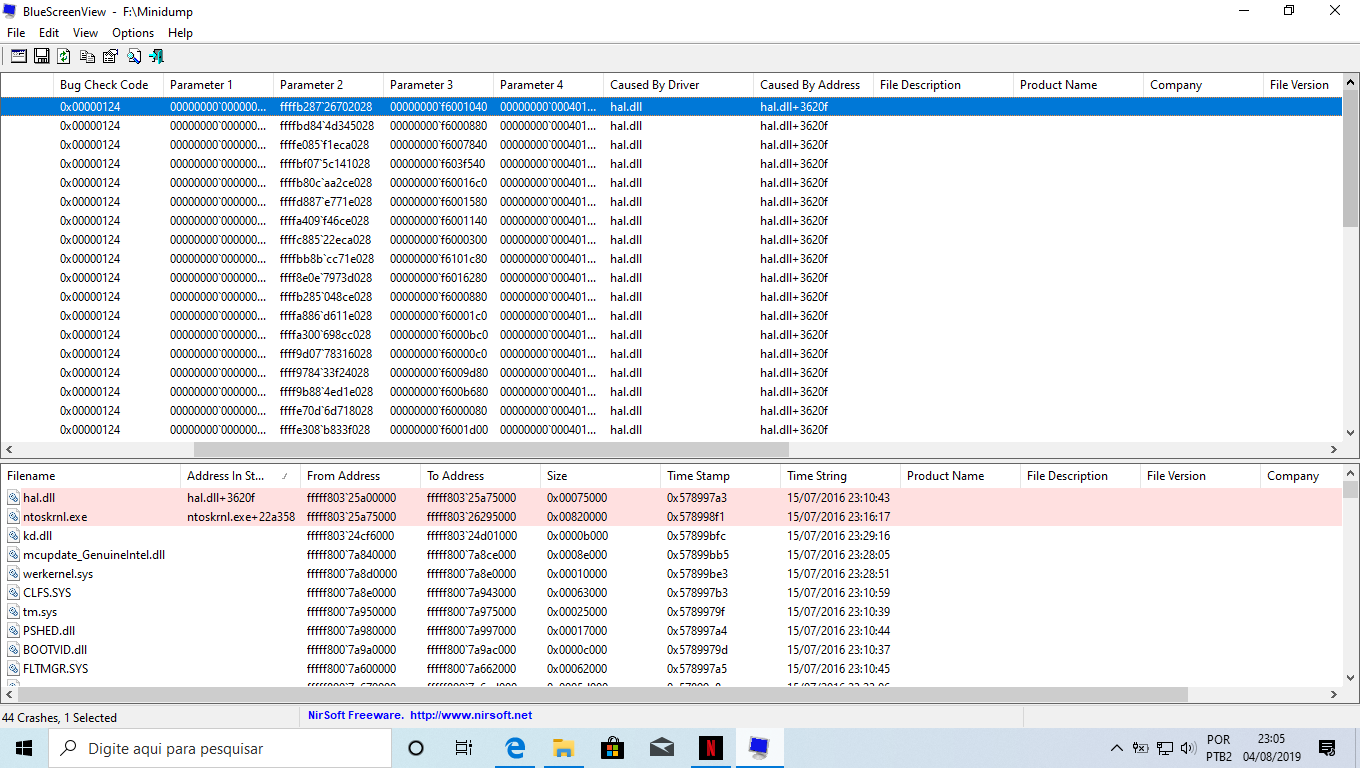The image size is (1360, 768).
Task: Sort lower pane by Filename column header
Action: click(x=90, y=476)
